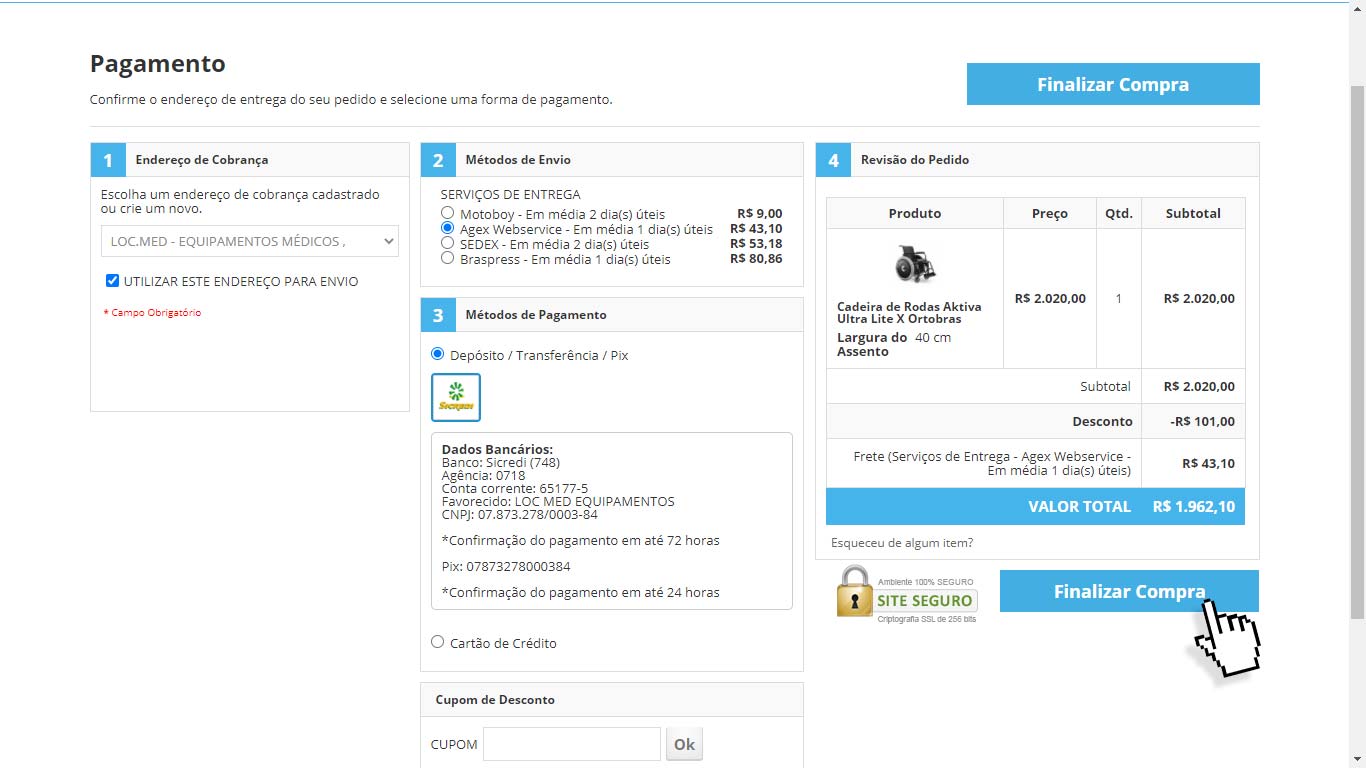Click the Sicredi bank logo icon
Screen dimensions: 1366x768
point(456,397)
